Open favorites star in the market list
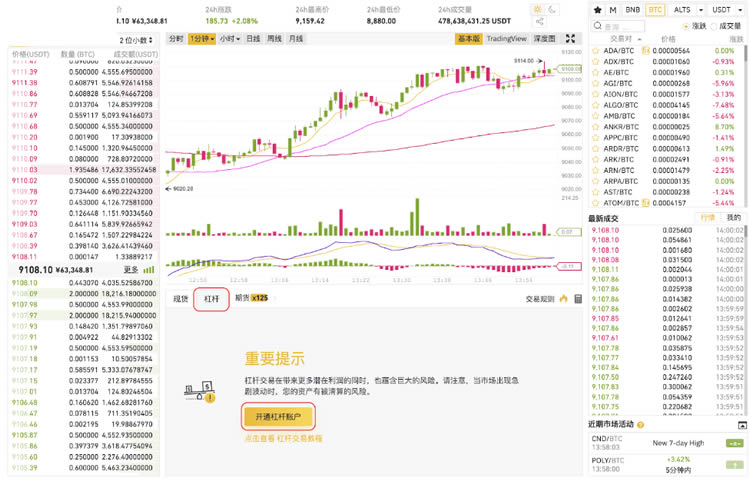The height and width of the screenshot is (482, 750). click(x=597, y=10)
